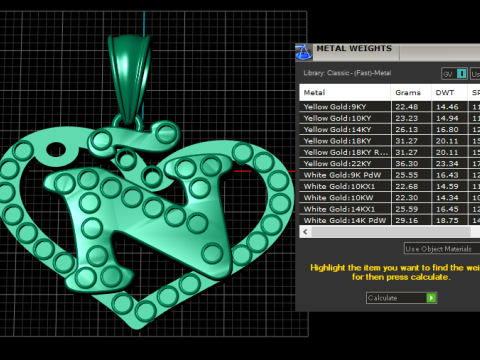480x360 pixels.
Task: Click the 23.23 grams value
Action: 406,118
